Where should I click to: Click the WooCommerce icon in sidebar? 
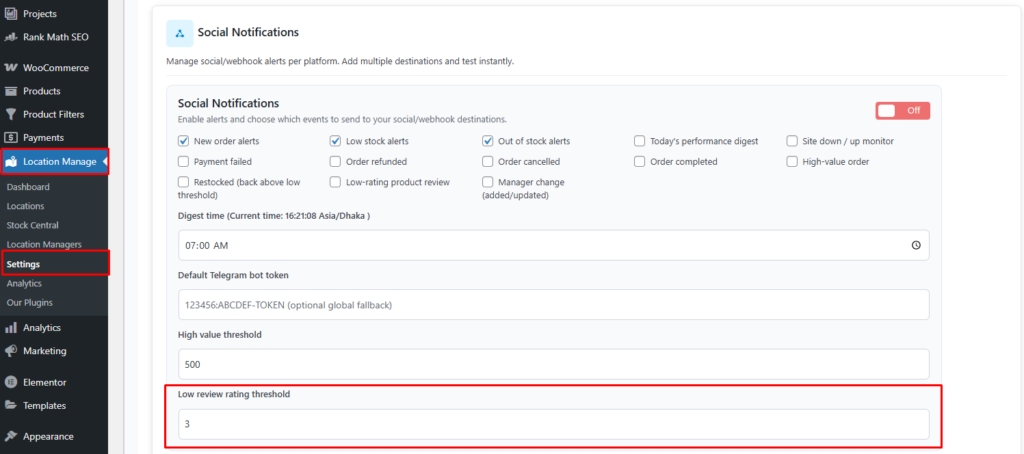tap(11, 68)
